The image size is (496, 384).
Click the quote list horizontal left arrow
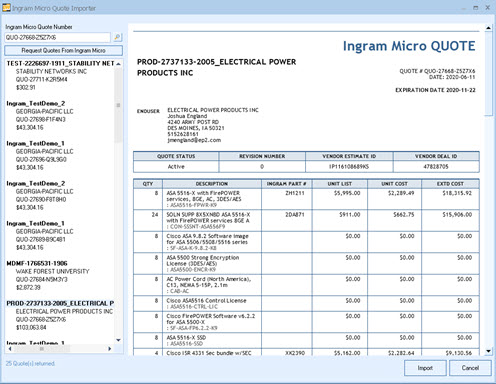pyautogui.click(x=10, y=349)
